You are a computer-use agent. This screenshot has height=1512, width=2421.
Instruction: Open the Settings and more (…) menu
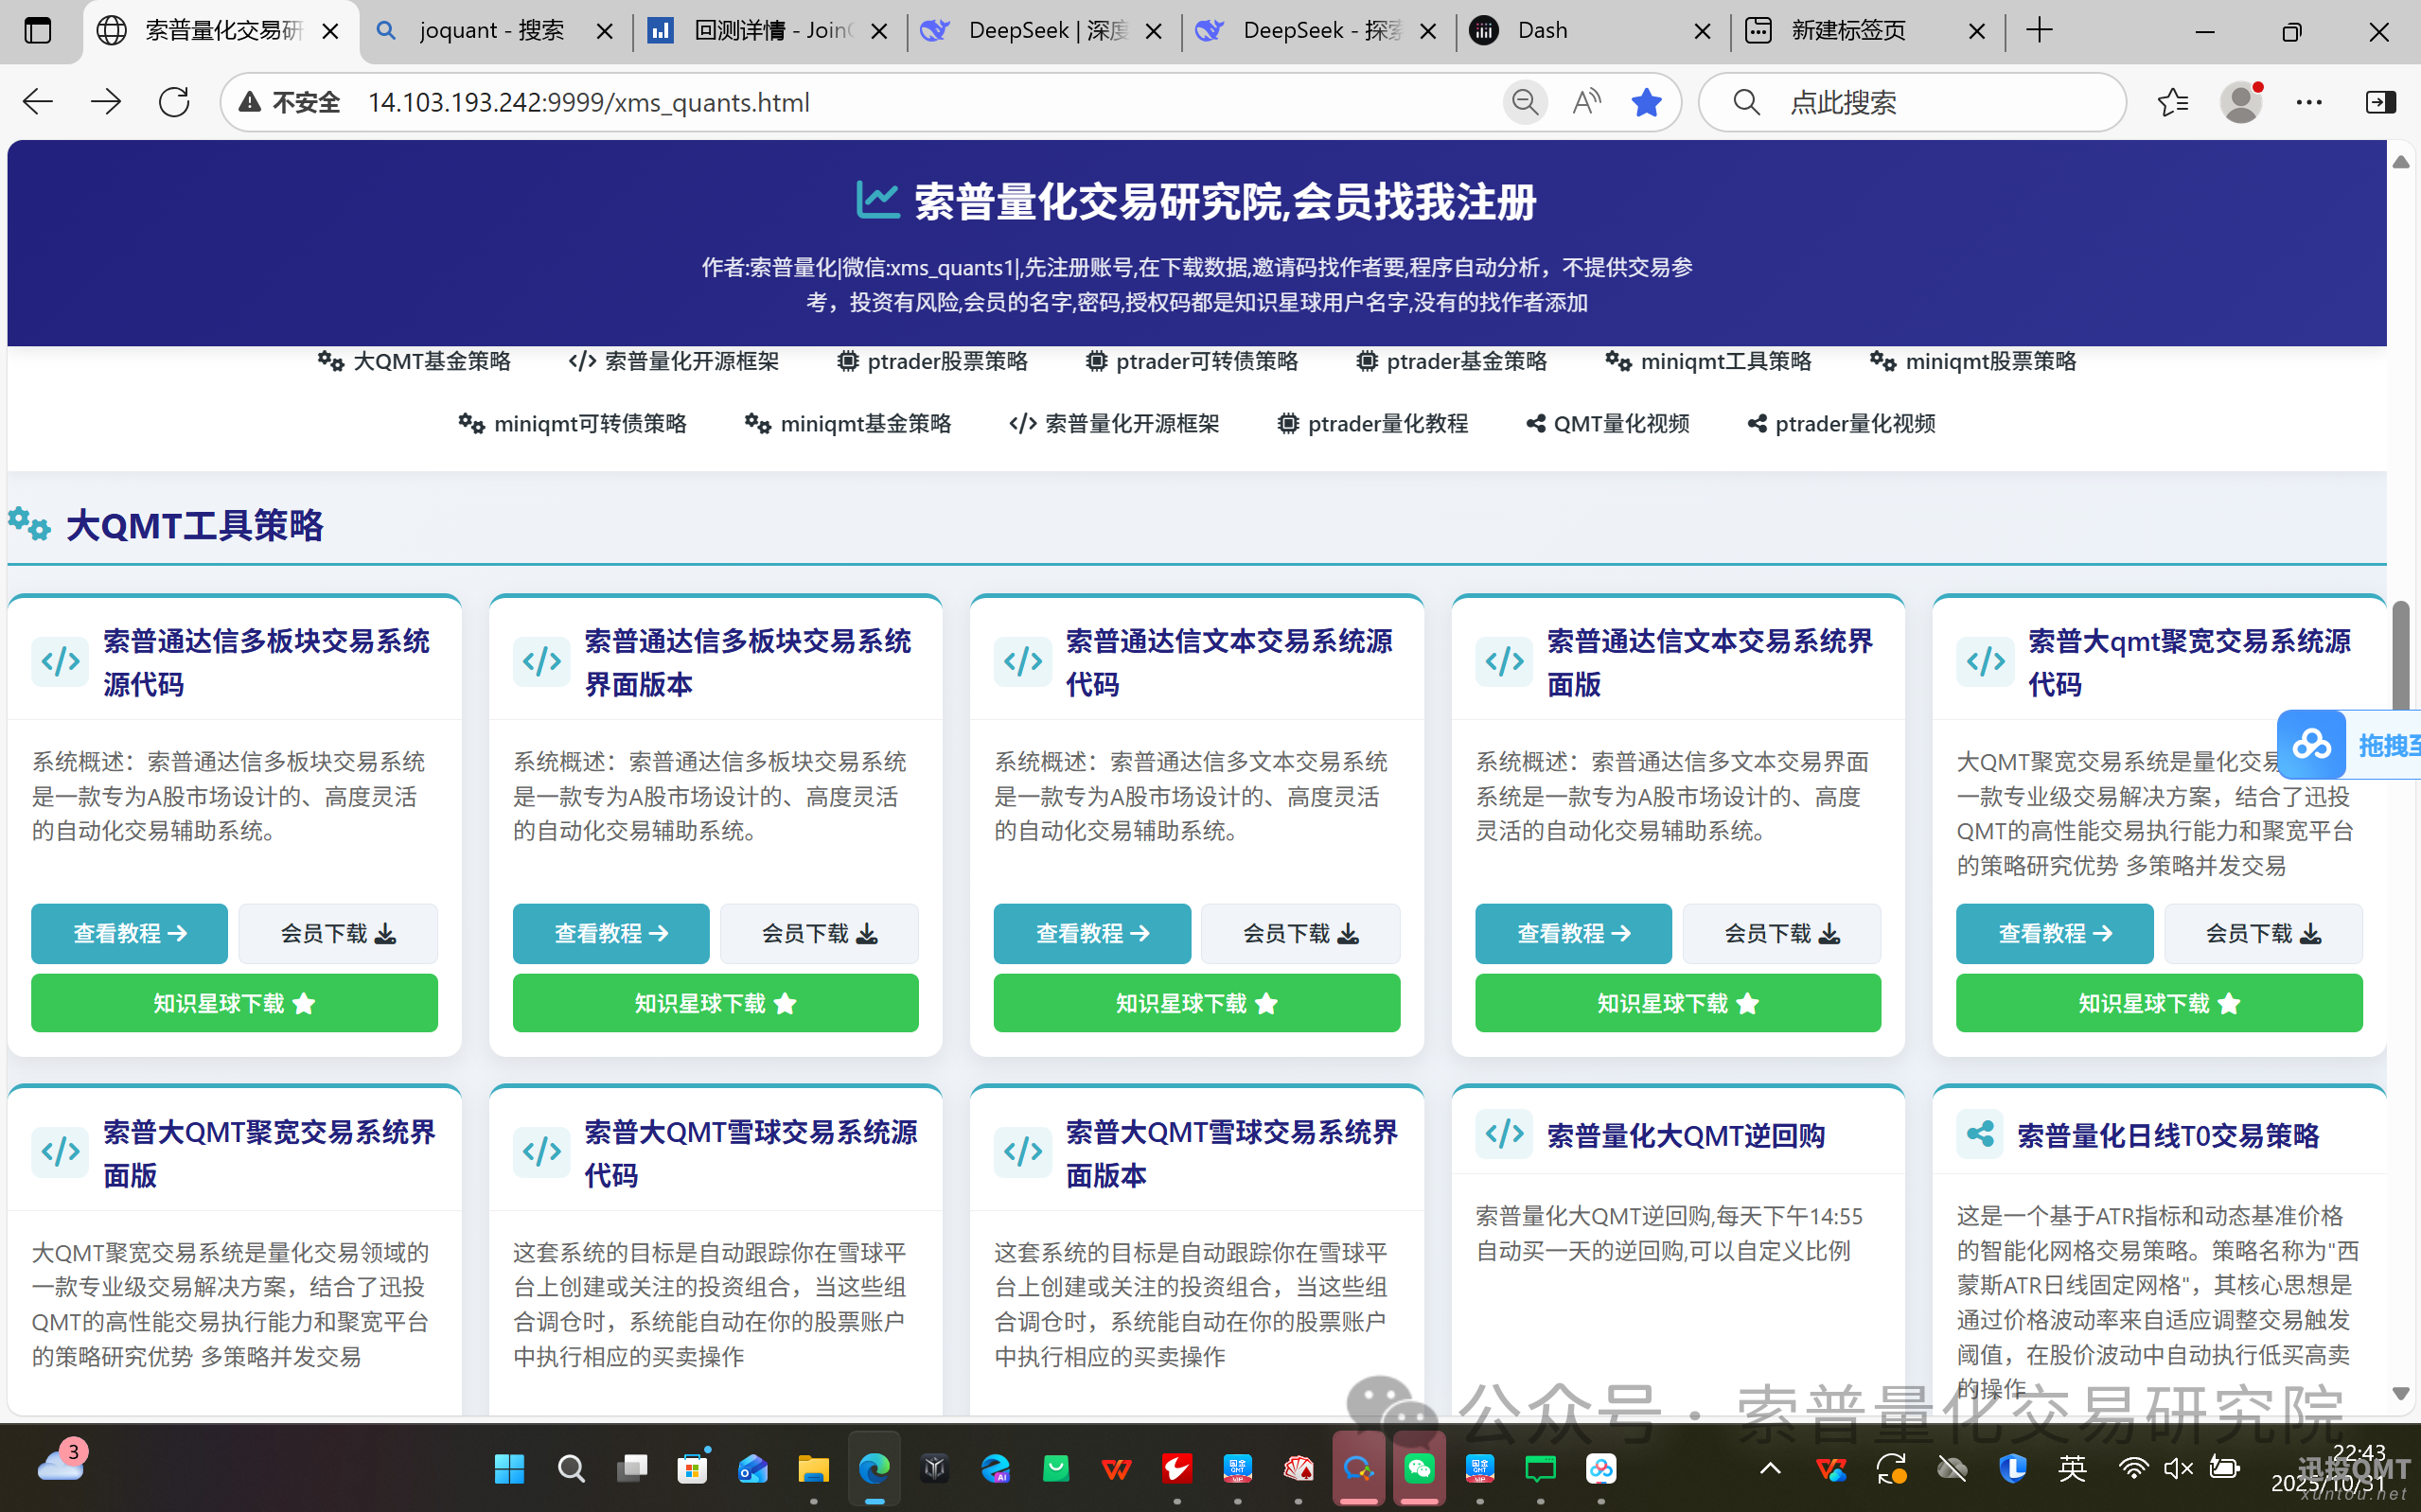pyautogui.click(x=2310, y=101)
